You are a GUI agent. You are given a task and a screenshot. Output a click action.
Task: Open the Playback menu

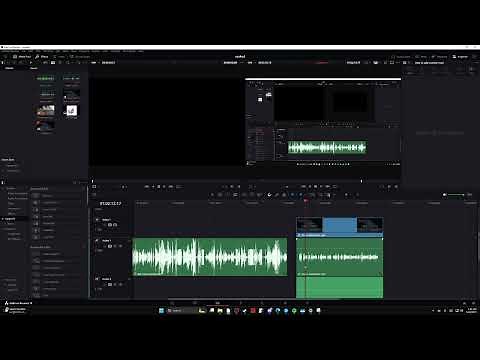(x=84, y=51)
